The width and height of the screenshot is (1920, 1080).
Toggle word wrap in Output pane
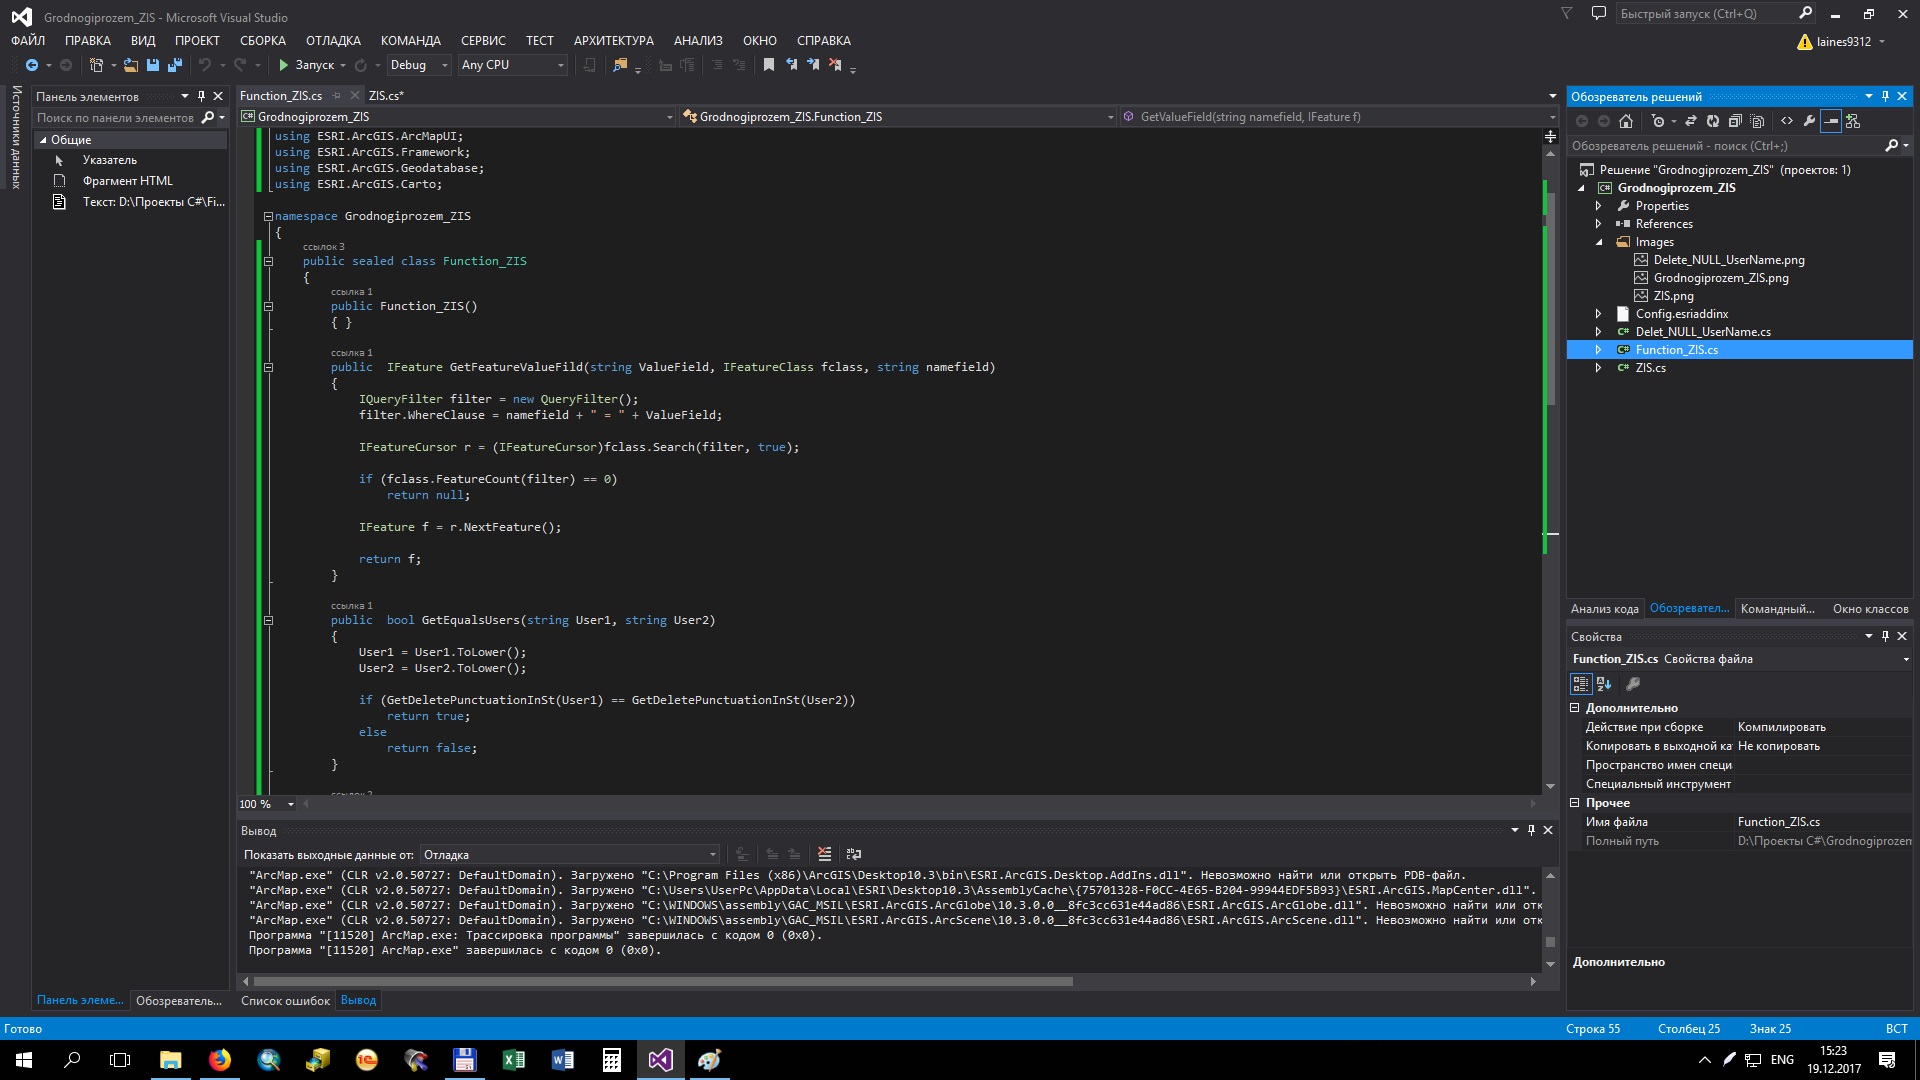(853, 854)
